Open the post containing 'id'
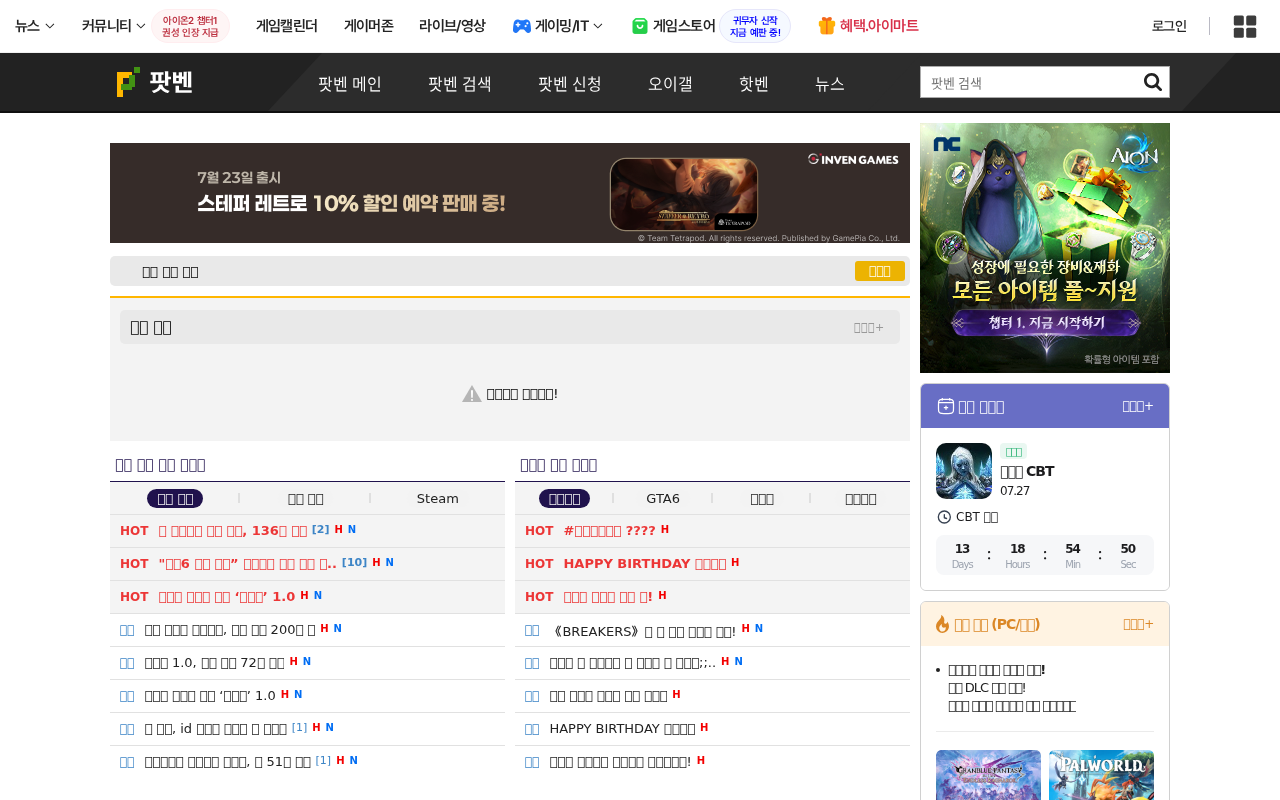The image size is (1280, 800). tap(216, 728)
